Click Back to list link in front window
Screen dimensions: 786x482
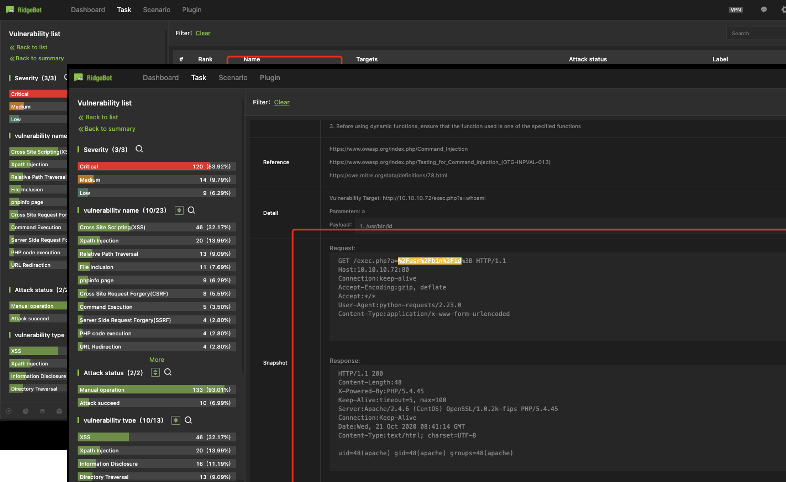(x=101, y=117)
